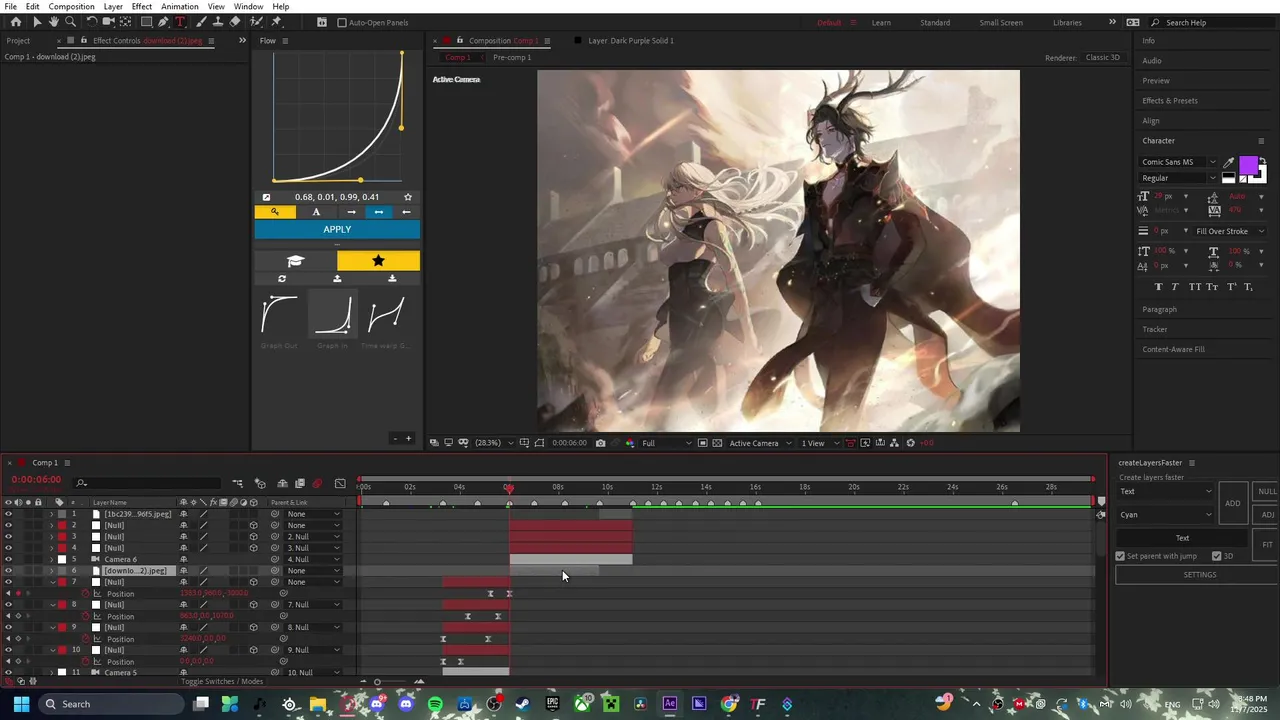Open Steam from the taskbar
This screenshot has height=720, width=1280.
(523, 704)
